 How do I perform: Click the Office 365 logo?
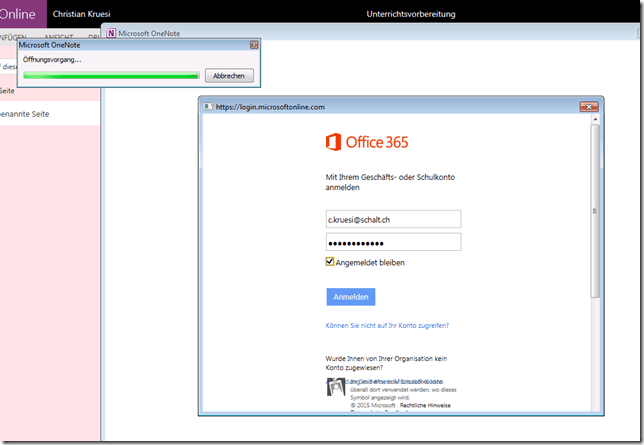click(x=367, y=142)
